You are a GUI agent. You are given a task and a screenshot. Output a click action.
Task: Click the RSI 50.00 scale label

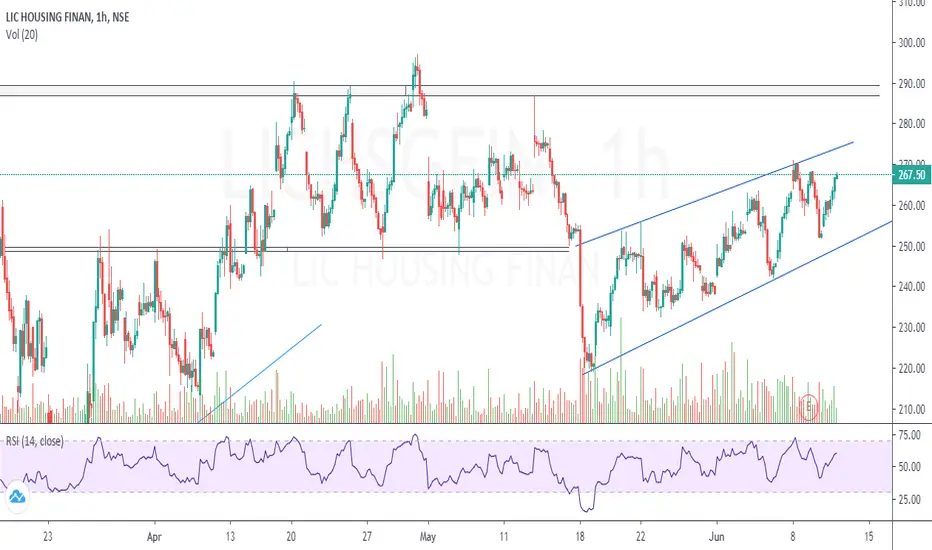[909, 467]
